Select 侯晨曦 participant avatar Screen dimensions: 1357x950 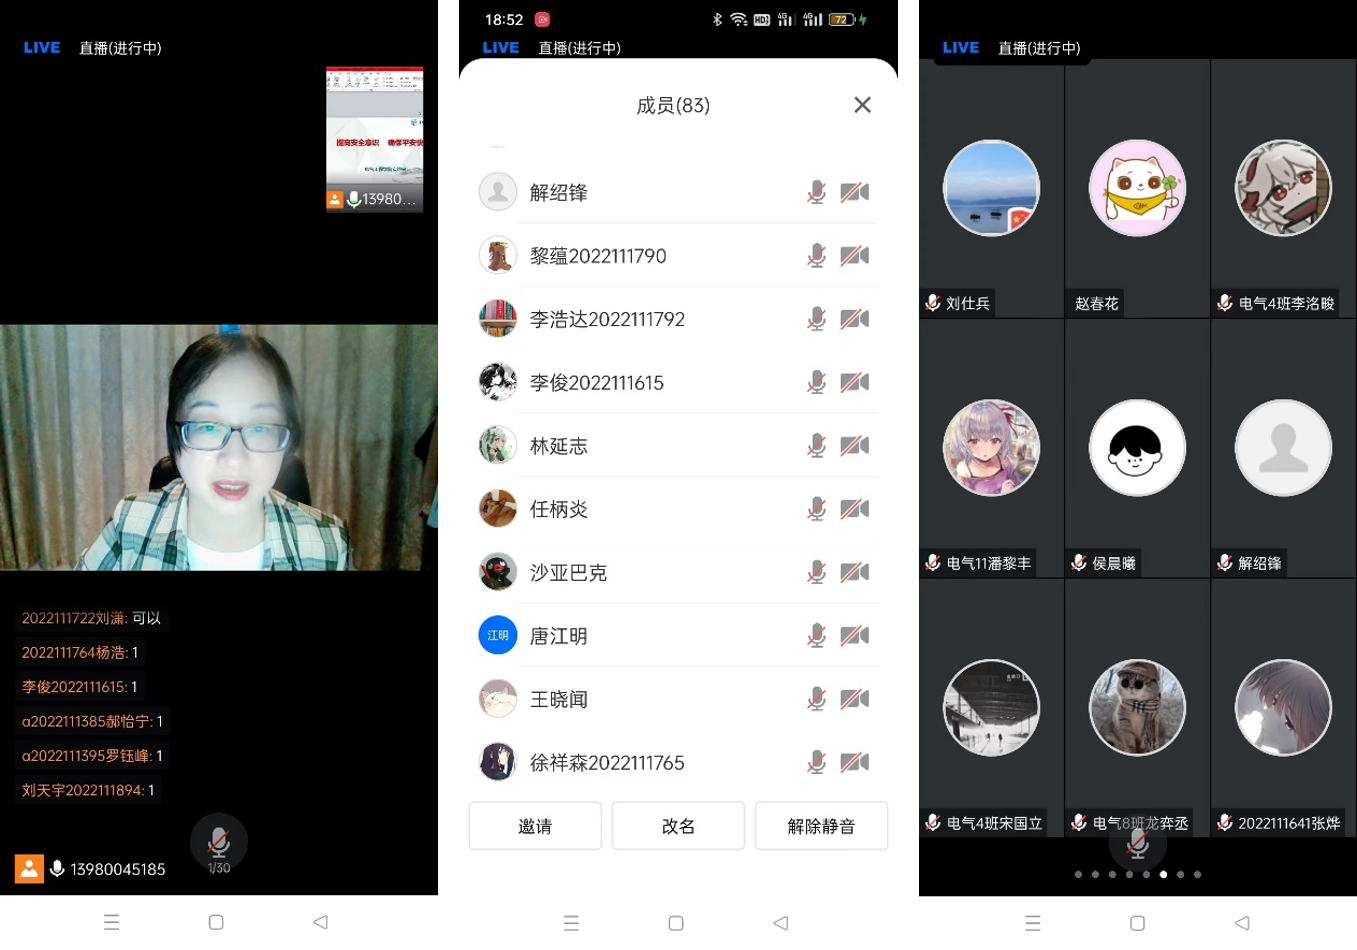tap(1137, 448)
